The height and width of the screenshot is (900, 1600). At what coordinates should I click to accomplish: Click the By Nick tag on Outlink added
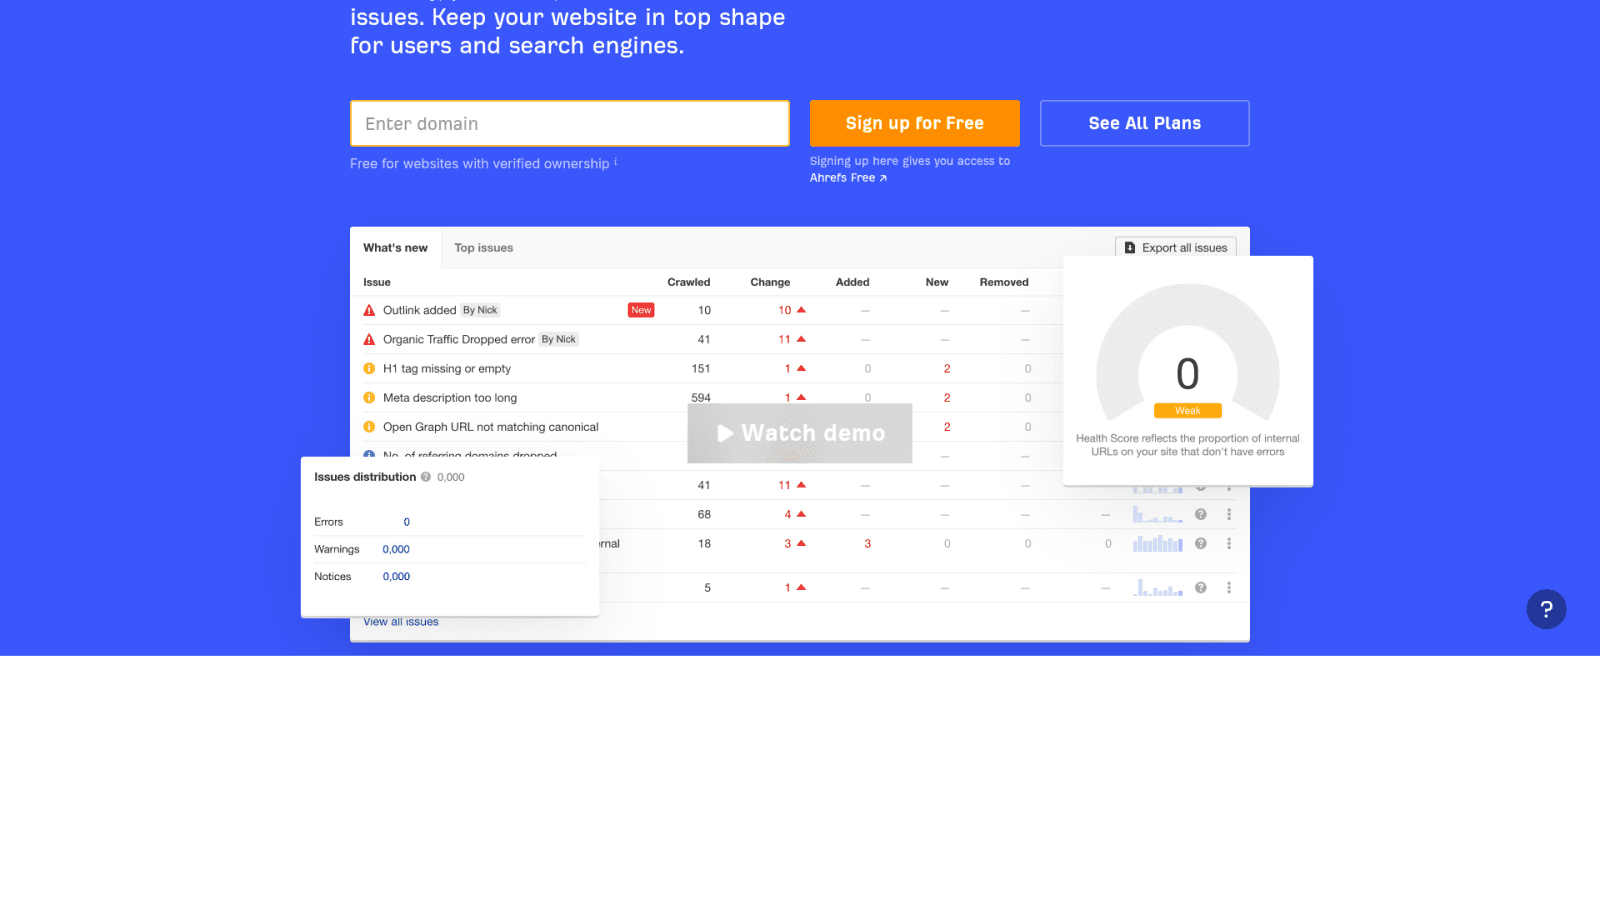pyautogui.click(x=480, y=310)
